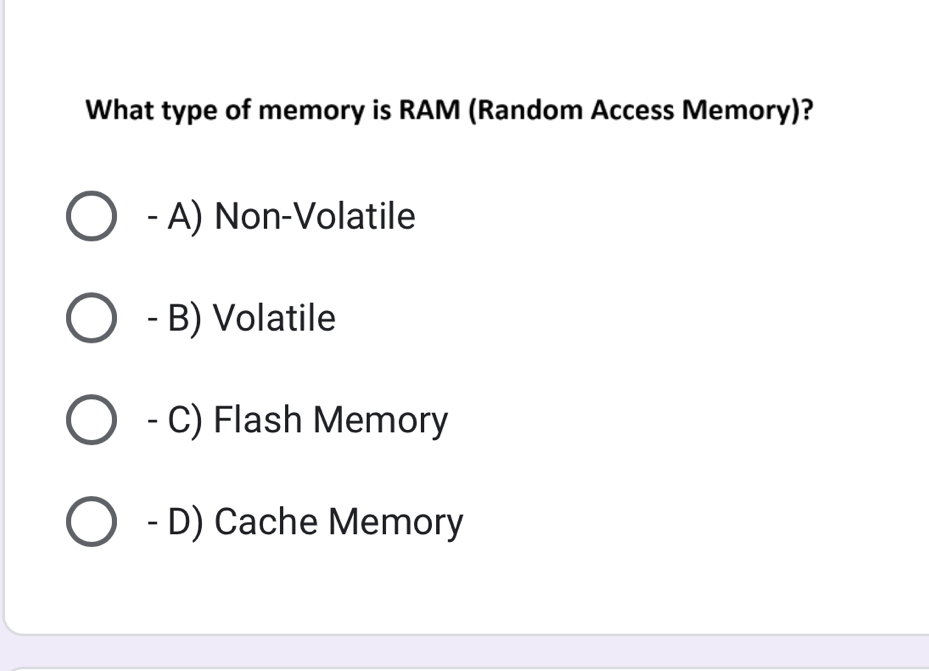Click the option text 'C) Flash Memory'
Screen dimensions: 929x671
pos(295,420)
